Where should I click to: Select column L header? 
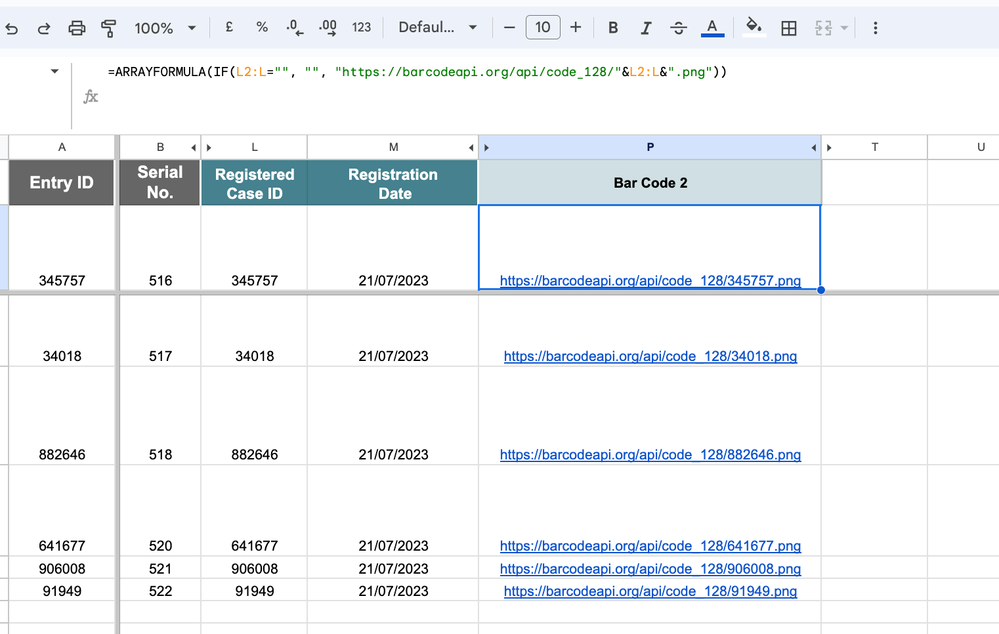click(254, 147)
